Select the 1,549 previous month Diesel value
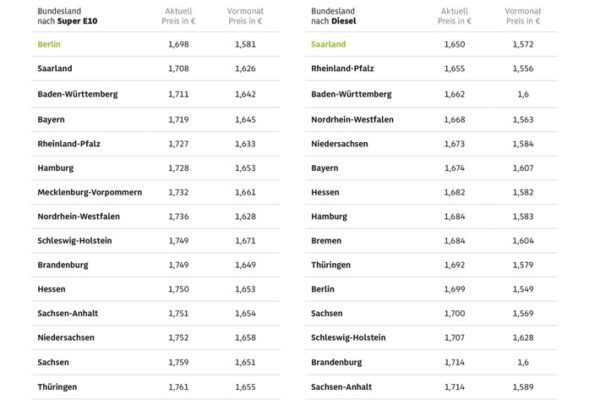The height and width of the screenshot is (400, 600). [x=521, y=288]
